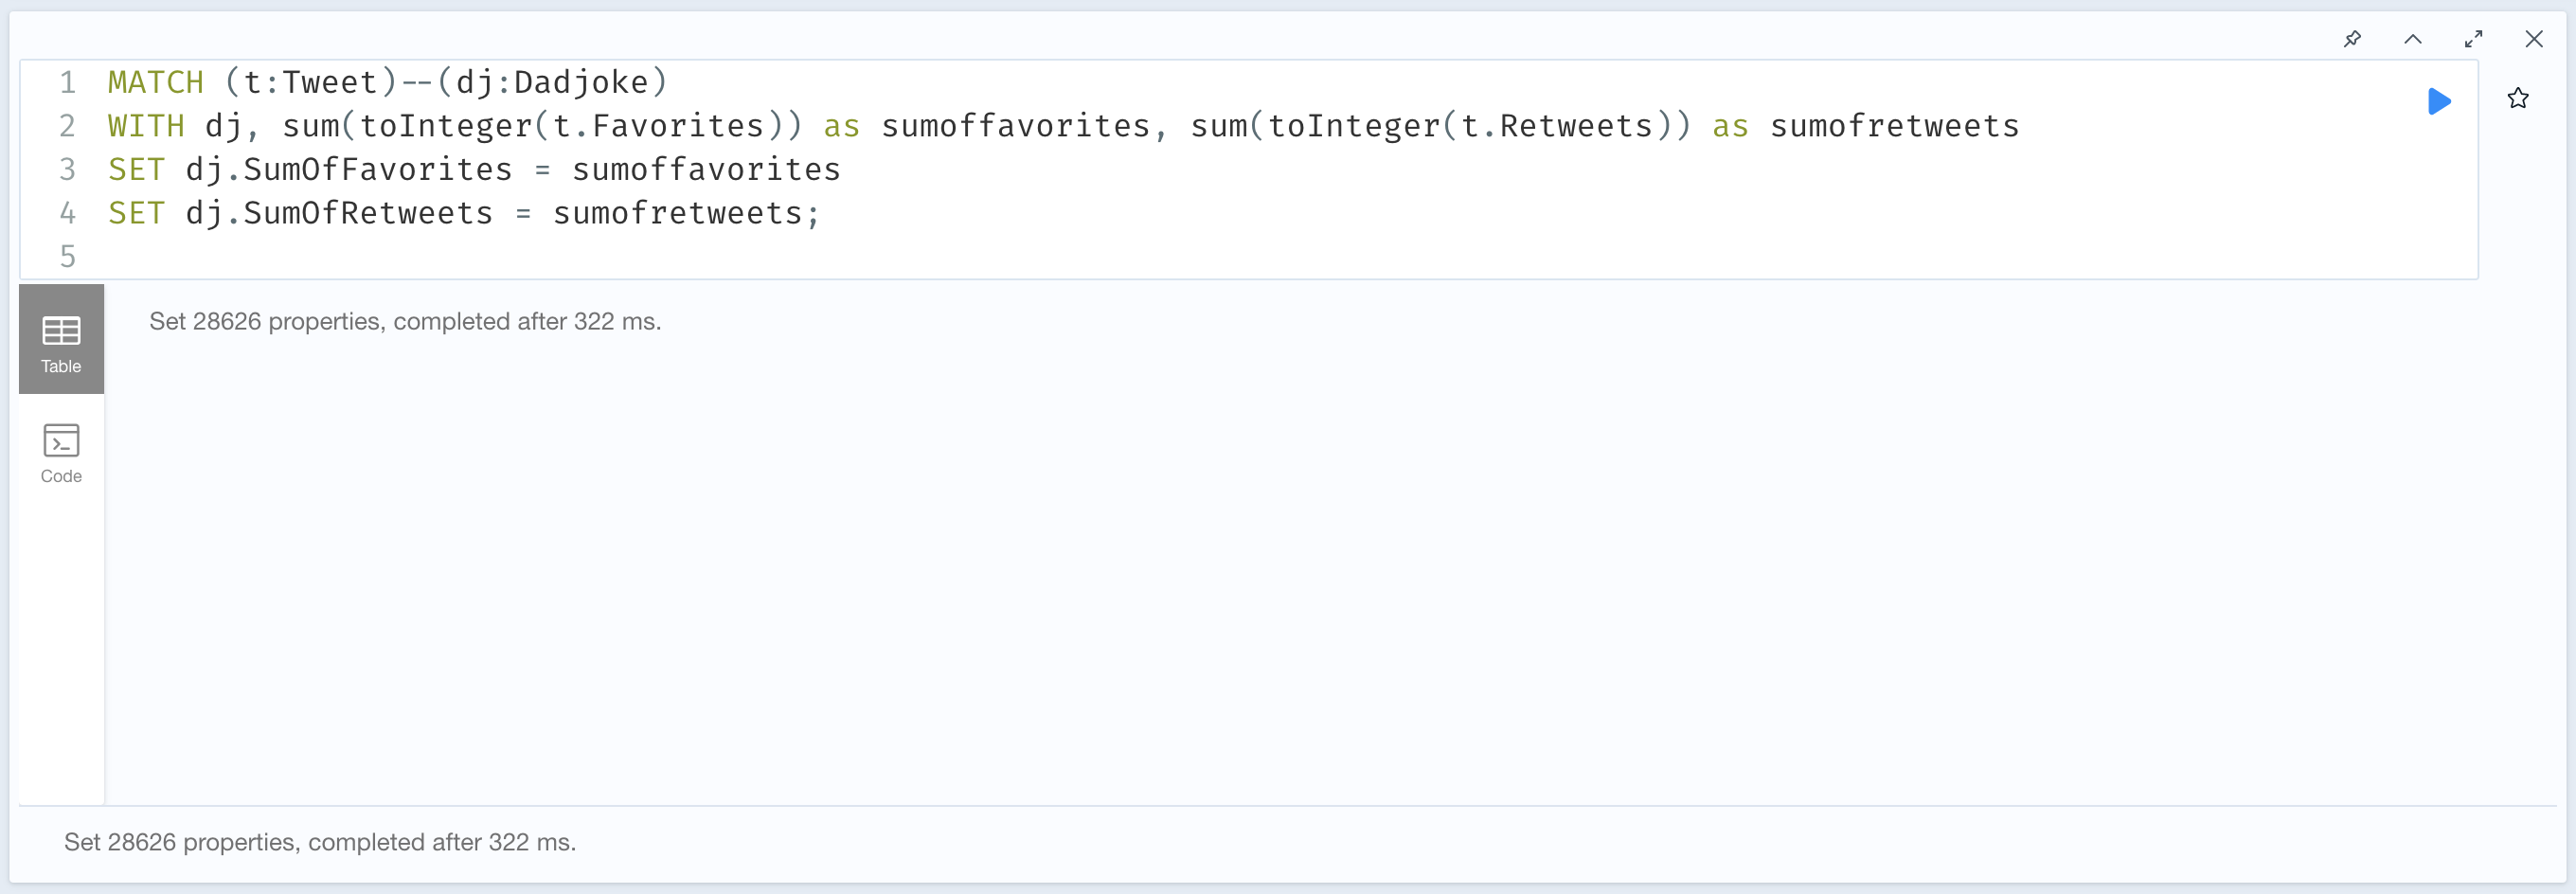Save query as favorite with star icon
Viewport: 2576px width, 894px height.
coord(2518,98)
